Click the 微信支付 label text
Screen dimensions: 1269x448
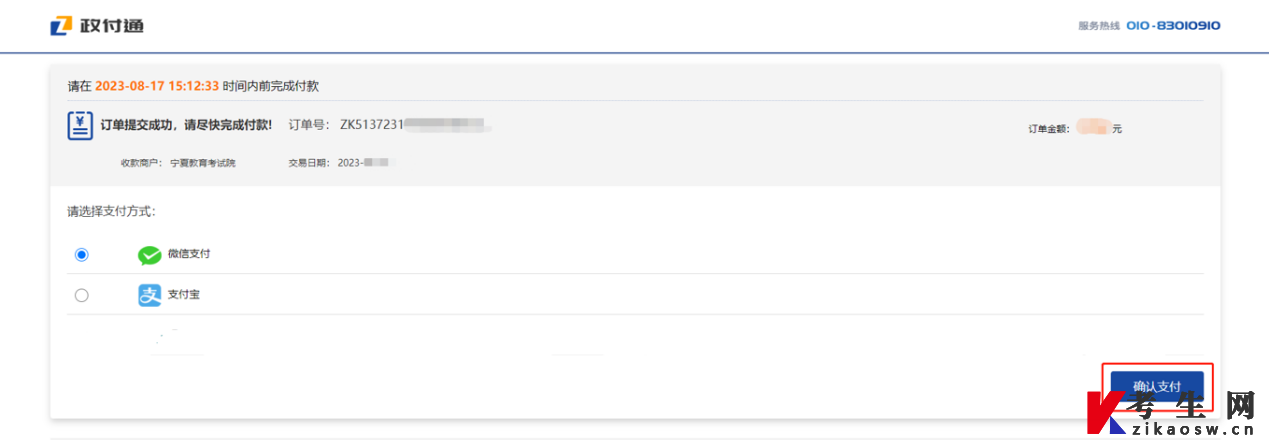pos(189,254)
